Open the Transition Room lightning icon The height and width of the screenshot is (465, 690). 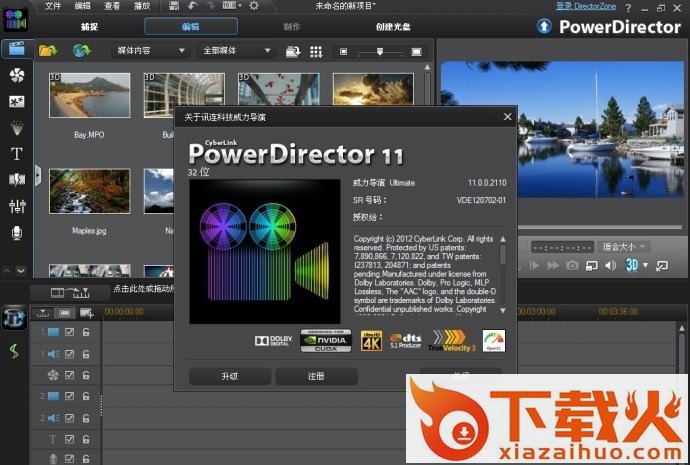click(x=17, y=179)
